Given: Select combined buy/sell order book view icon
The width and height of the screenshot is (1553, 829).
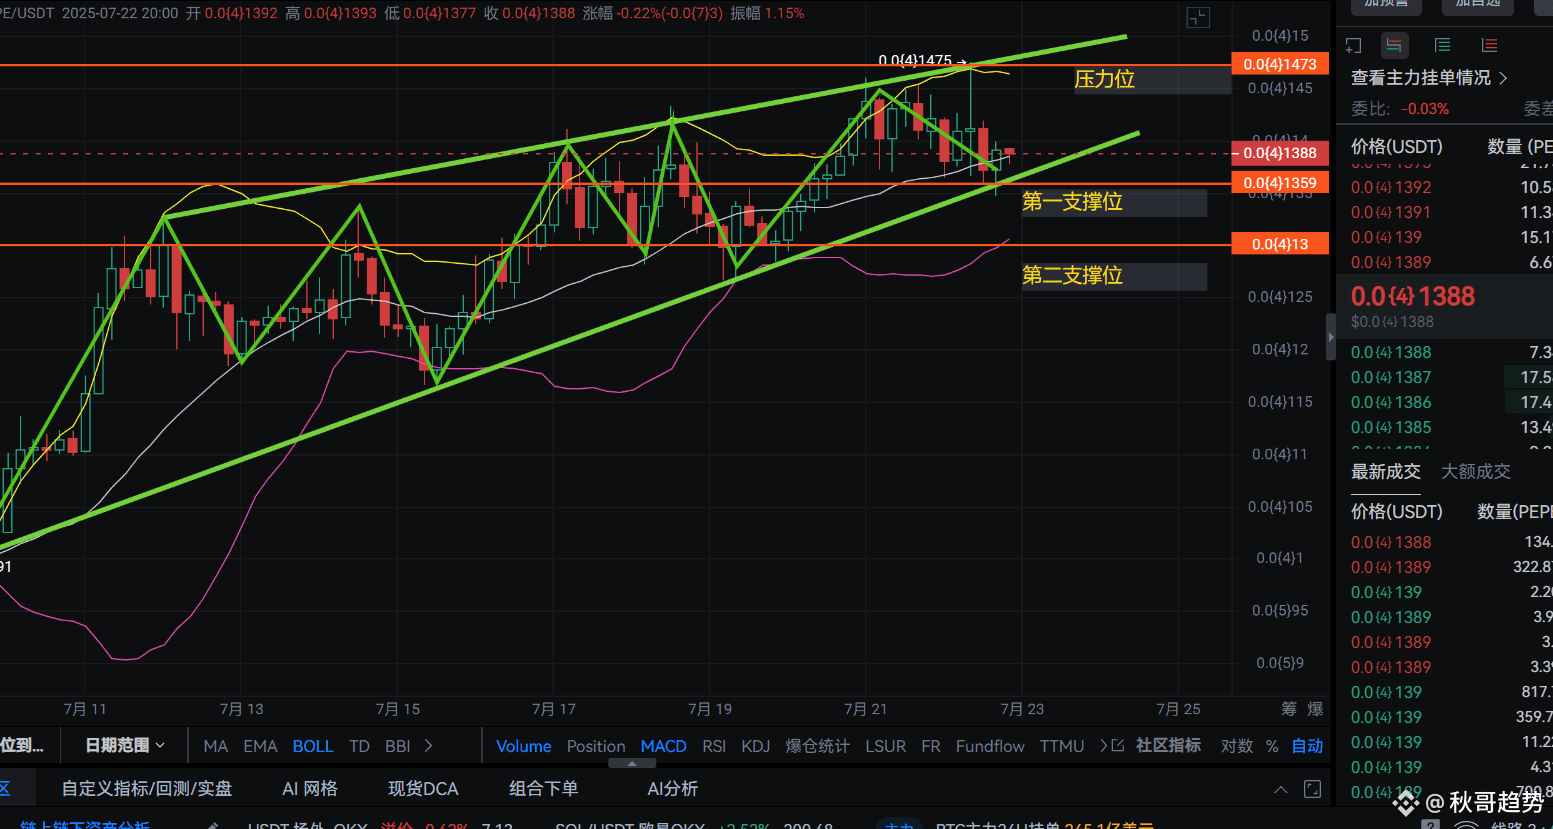Looking at the screenshot, I should tap(1394, 45).
